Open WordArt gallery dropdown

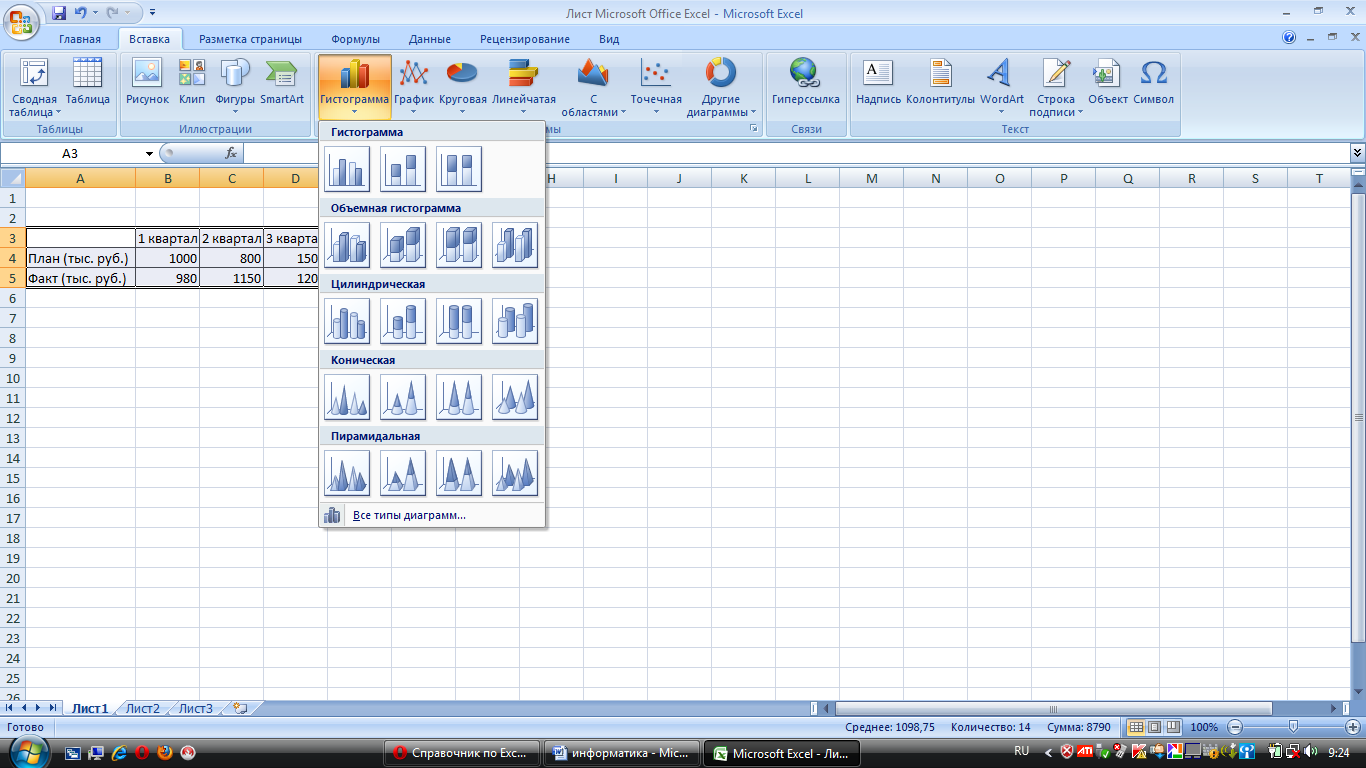click(x=1001, y=88)
